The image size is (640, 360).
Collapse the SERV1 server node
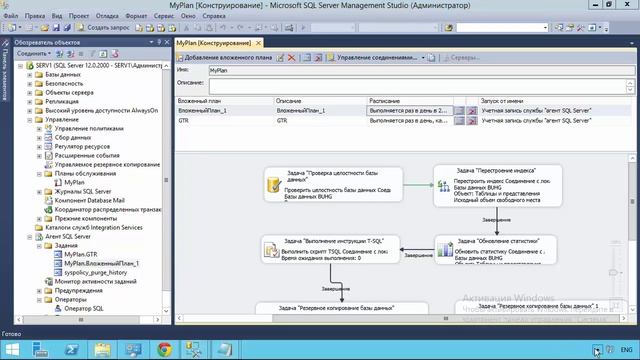click(20, 66)
